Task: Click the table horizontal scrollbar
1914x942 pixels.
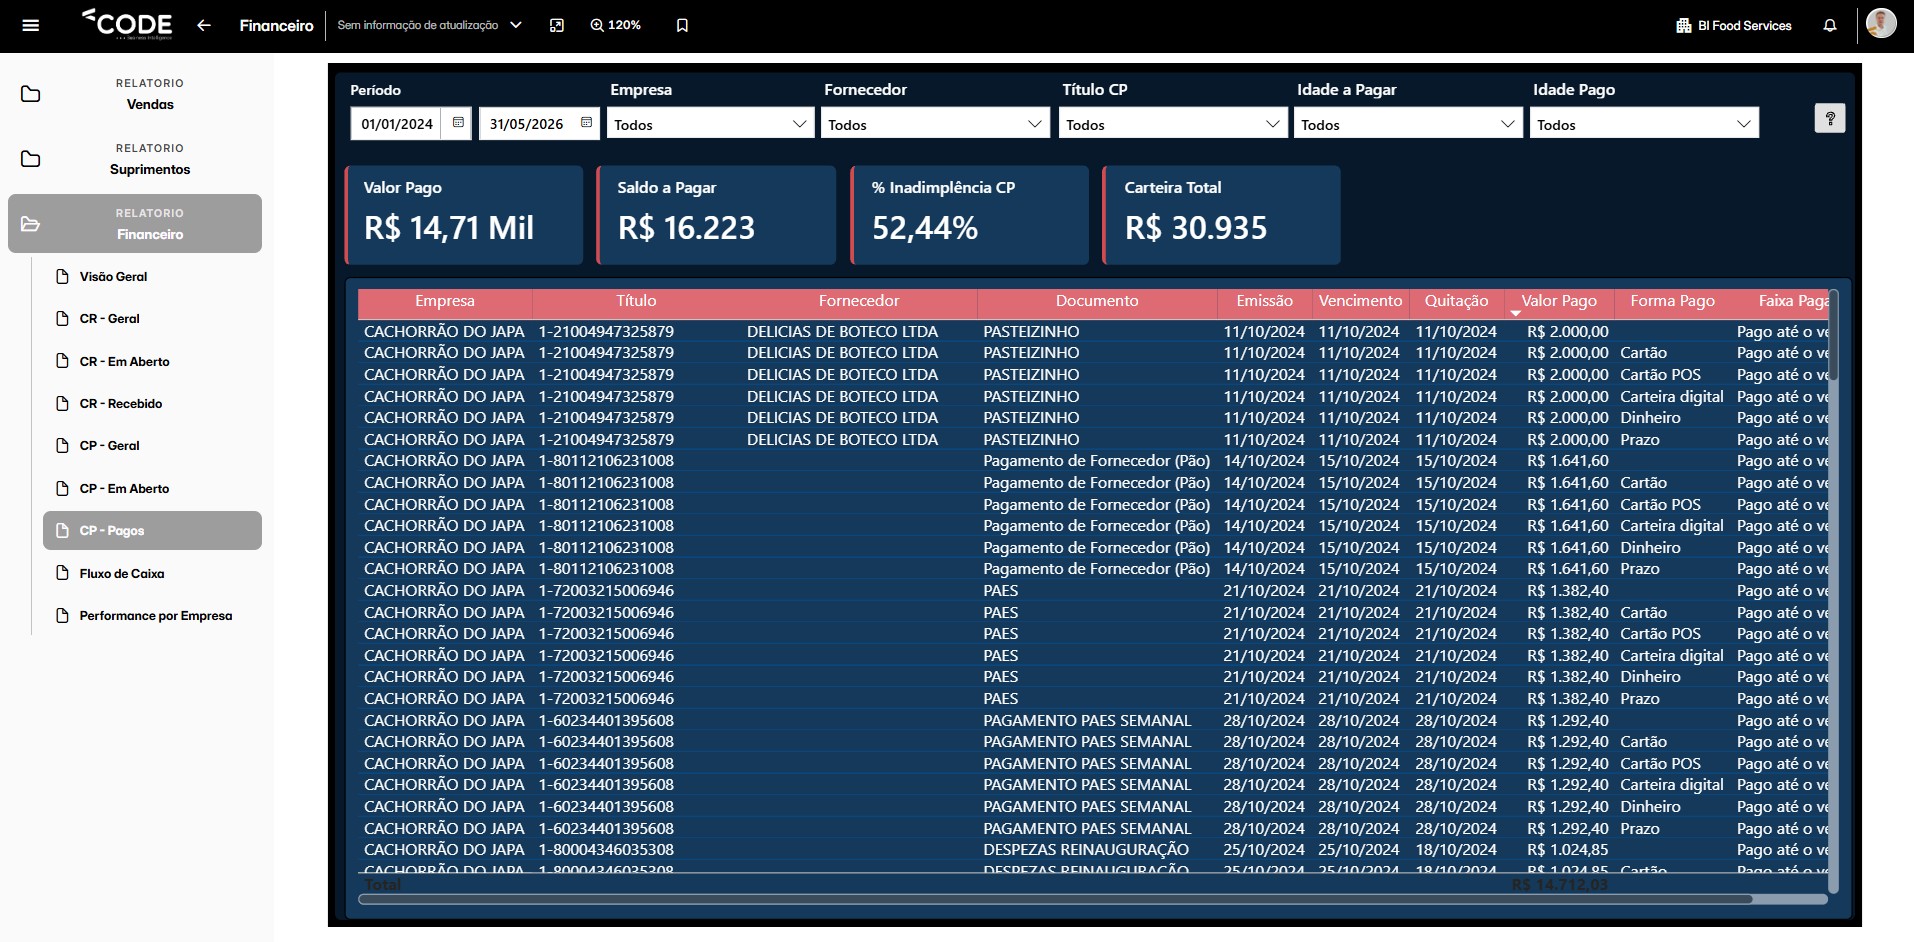Action: (1055, 899)
